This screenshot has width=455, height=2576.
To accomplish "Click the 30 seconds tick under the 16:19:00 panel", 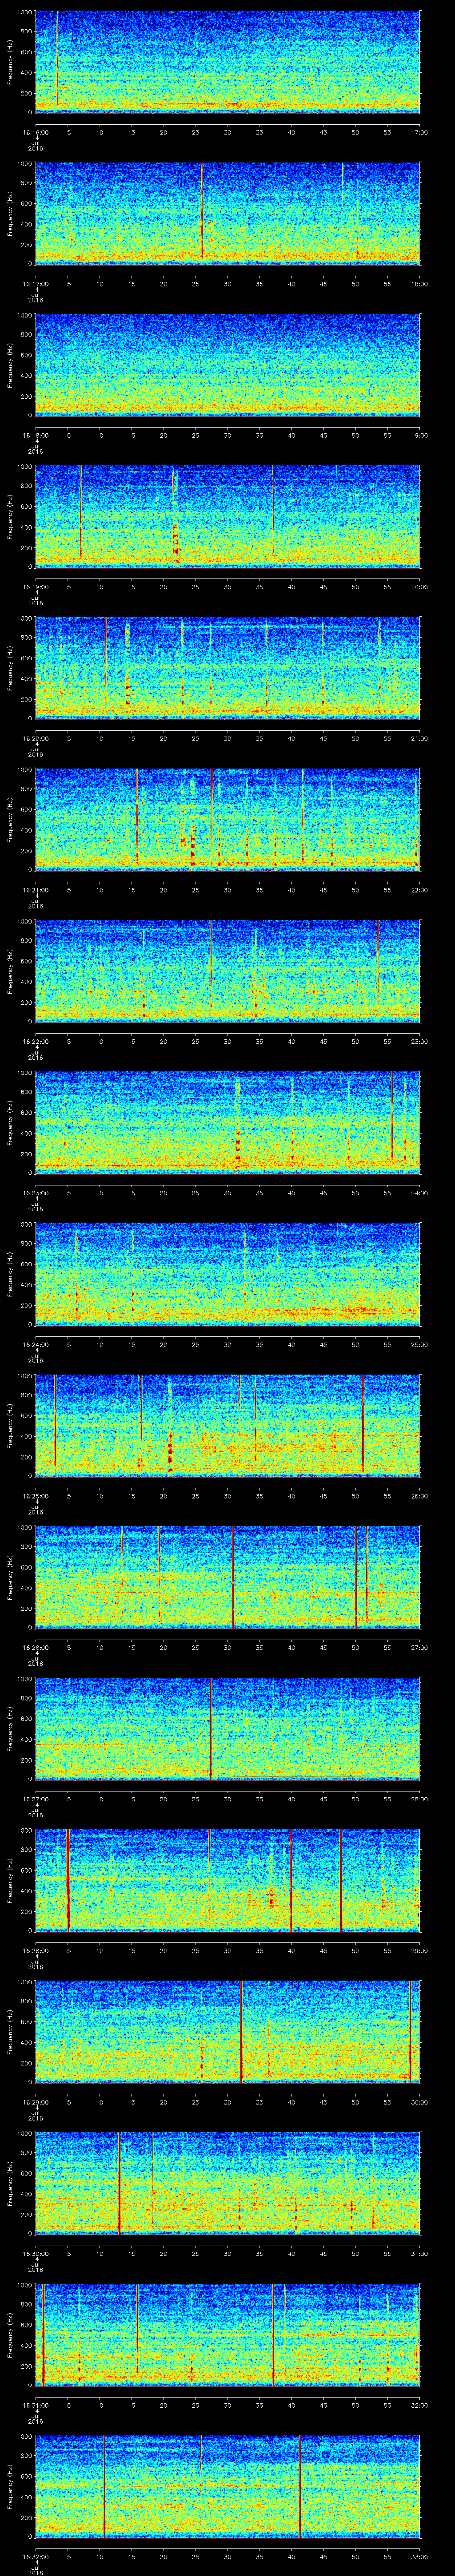I will pyautogui.click(x=227, y=586).
